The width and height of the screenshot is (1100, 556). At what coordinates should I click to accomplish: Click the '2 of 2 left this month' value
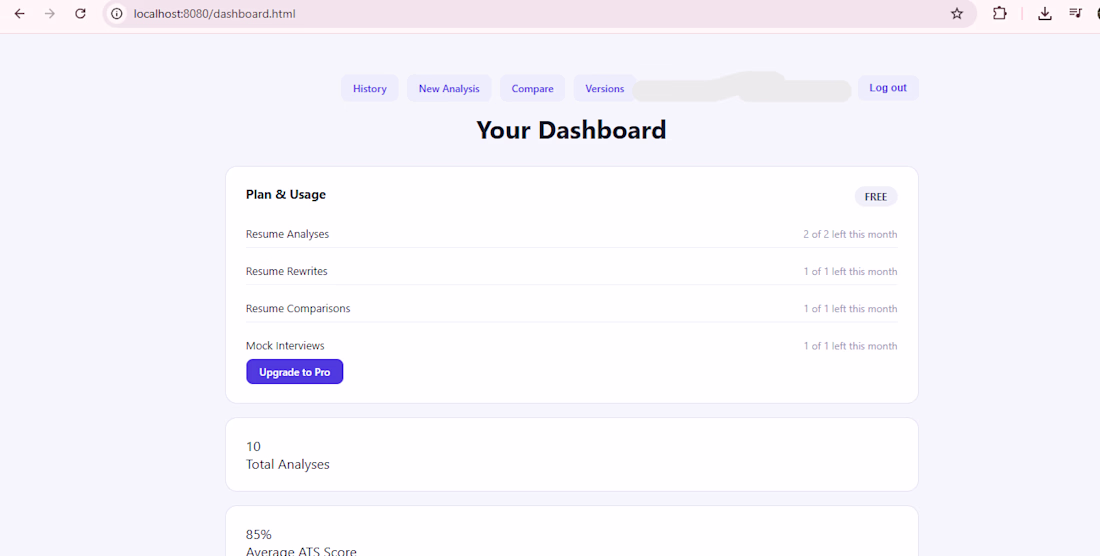(850, 234)
